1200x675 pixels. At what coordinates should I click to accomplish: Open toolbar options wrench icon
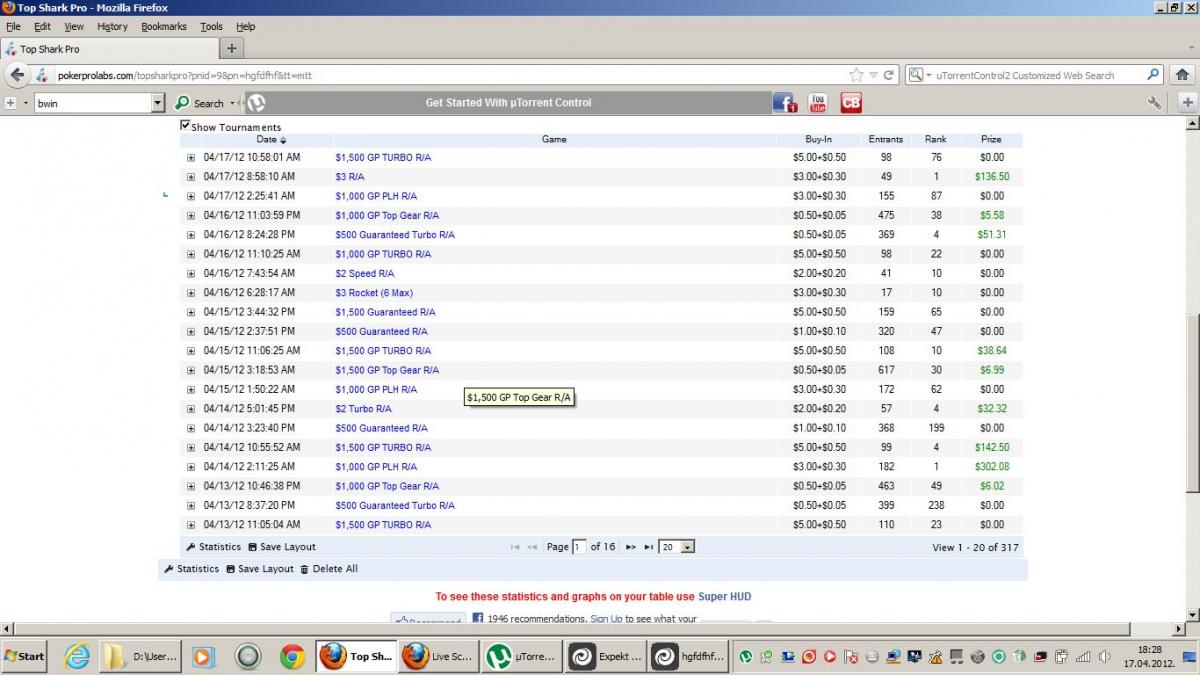tap(1155, 102)
